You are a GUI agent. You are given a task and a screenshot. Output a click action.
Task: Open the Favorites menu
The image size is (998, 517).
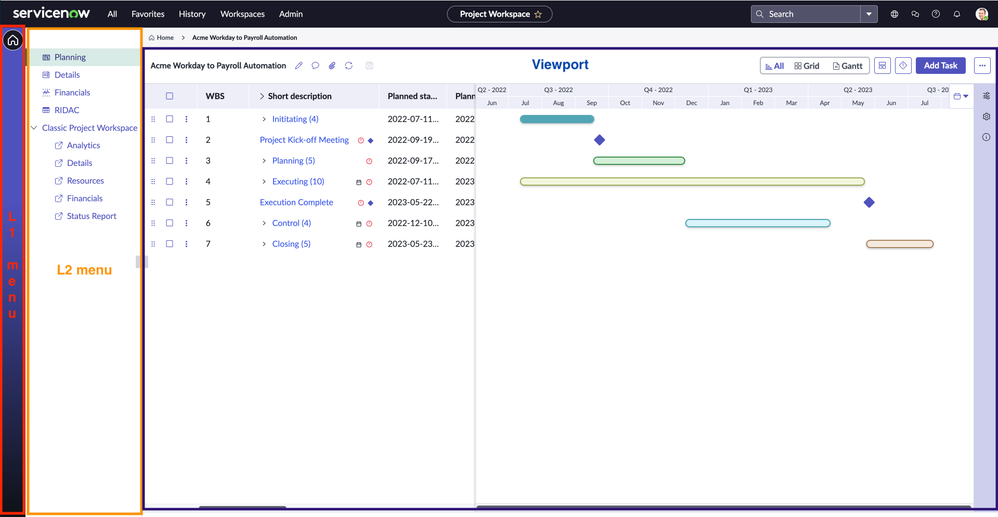coord(148,14)
